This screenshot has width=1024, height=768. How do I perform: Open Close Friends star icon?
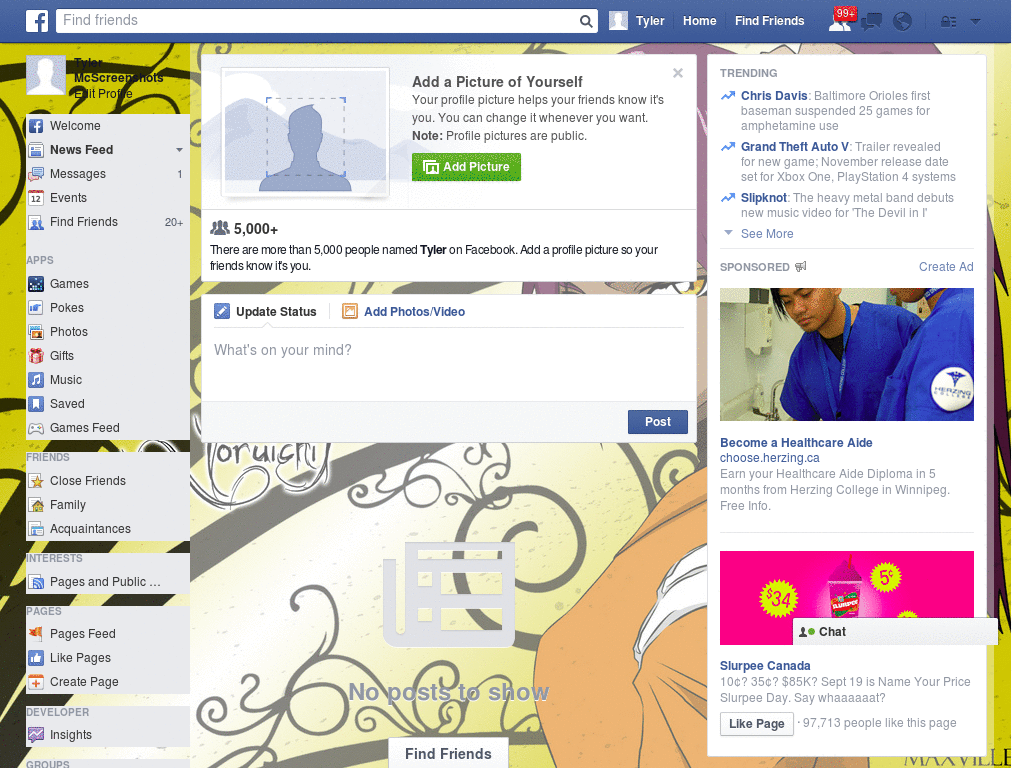coord(36,481)
